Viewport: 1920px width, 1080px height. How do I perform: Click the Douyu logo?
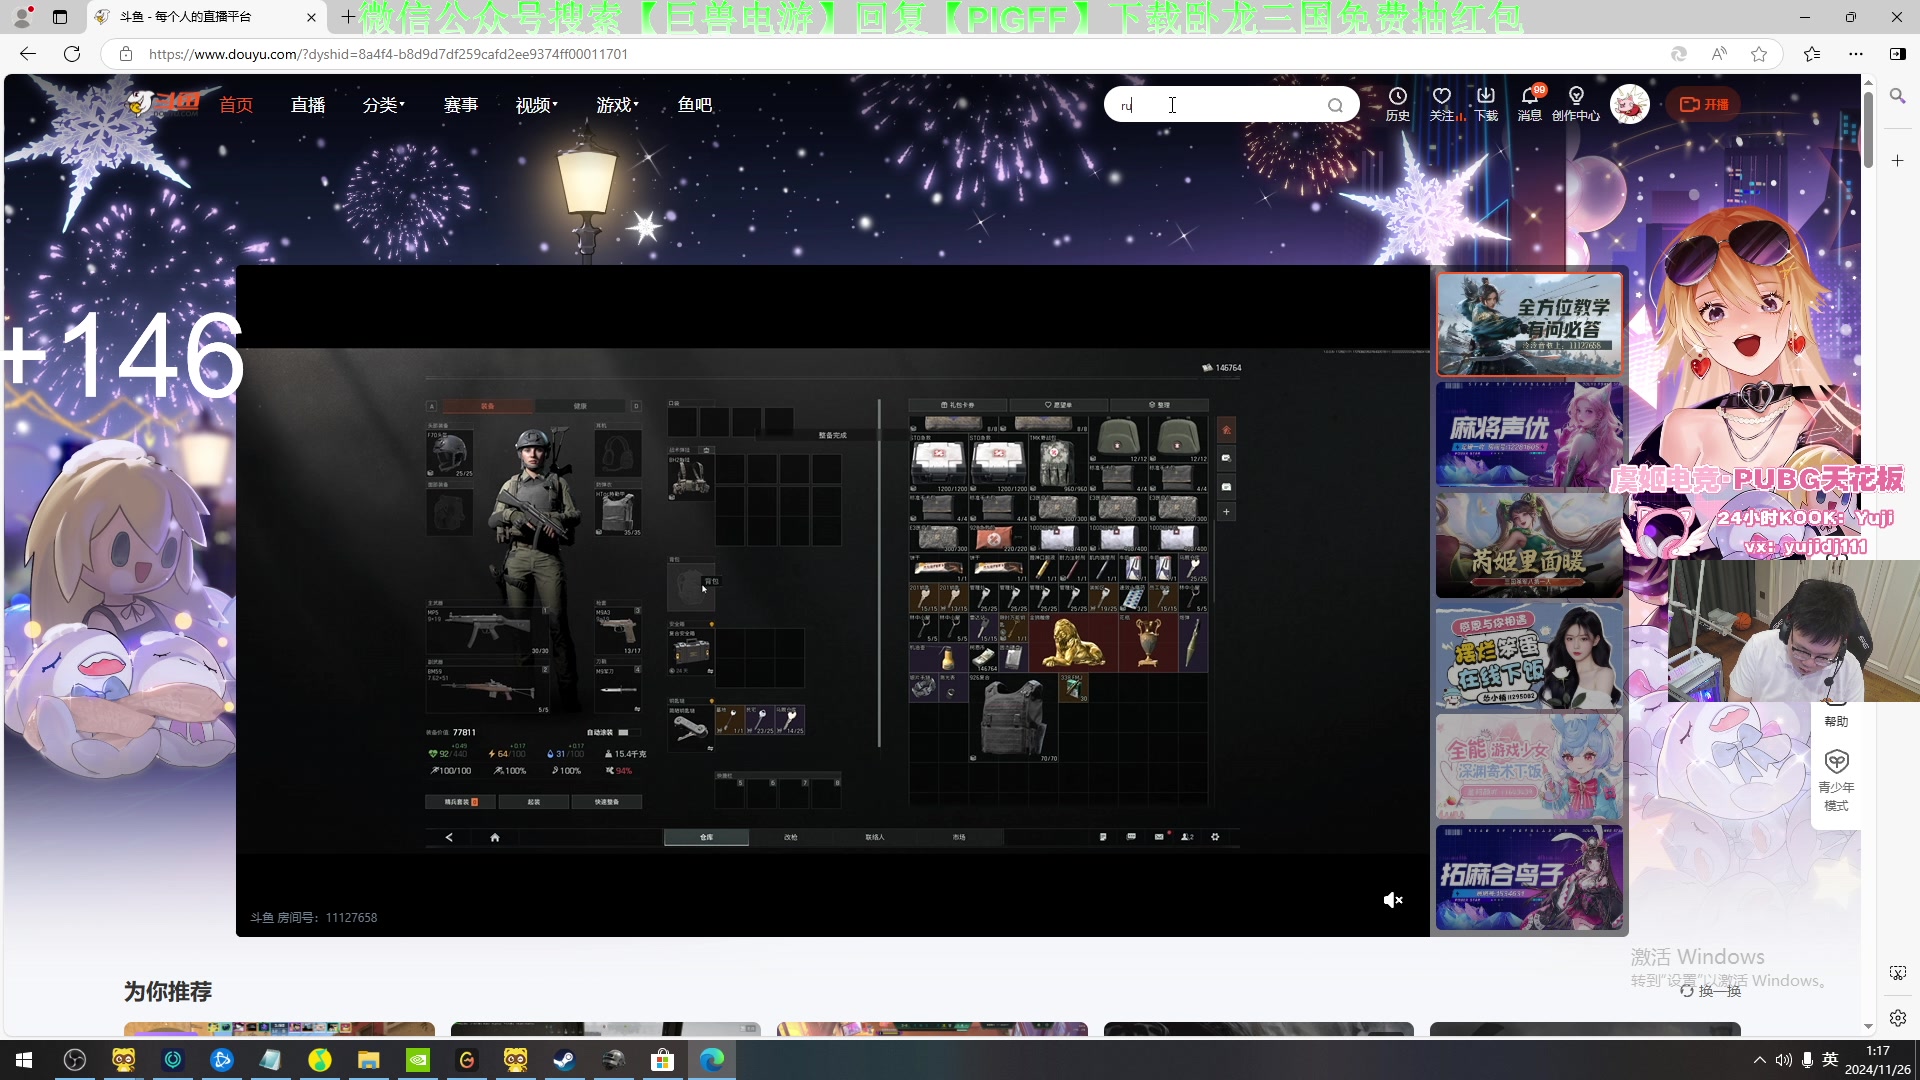(163, 103)
